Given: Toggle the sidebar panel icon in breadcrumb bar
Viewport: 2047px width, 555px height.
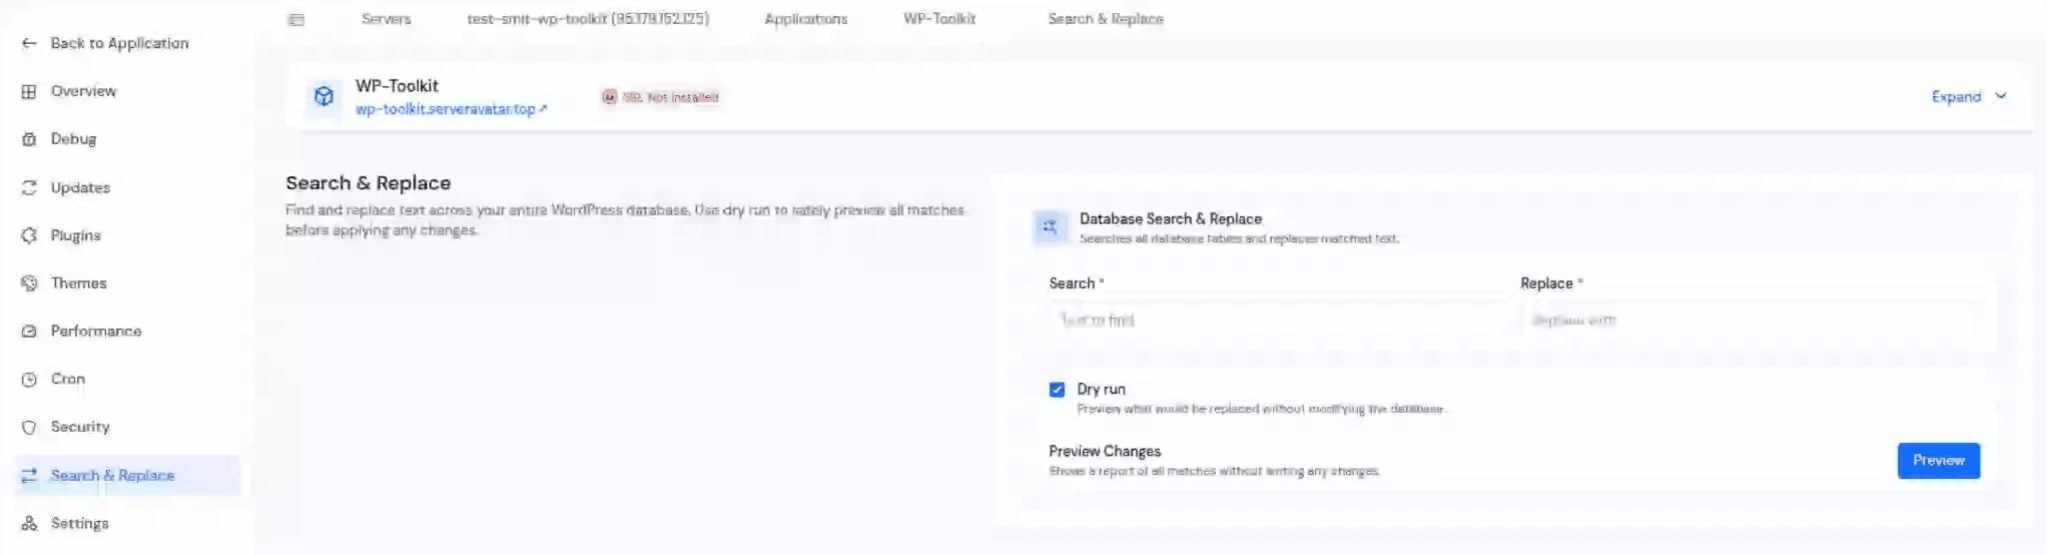Looking at the screenshot, I should pos(296,19).
